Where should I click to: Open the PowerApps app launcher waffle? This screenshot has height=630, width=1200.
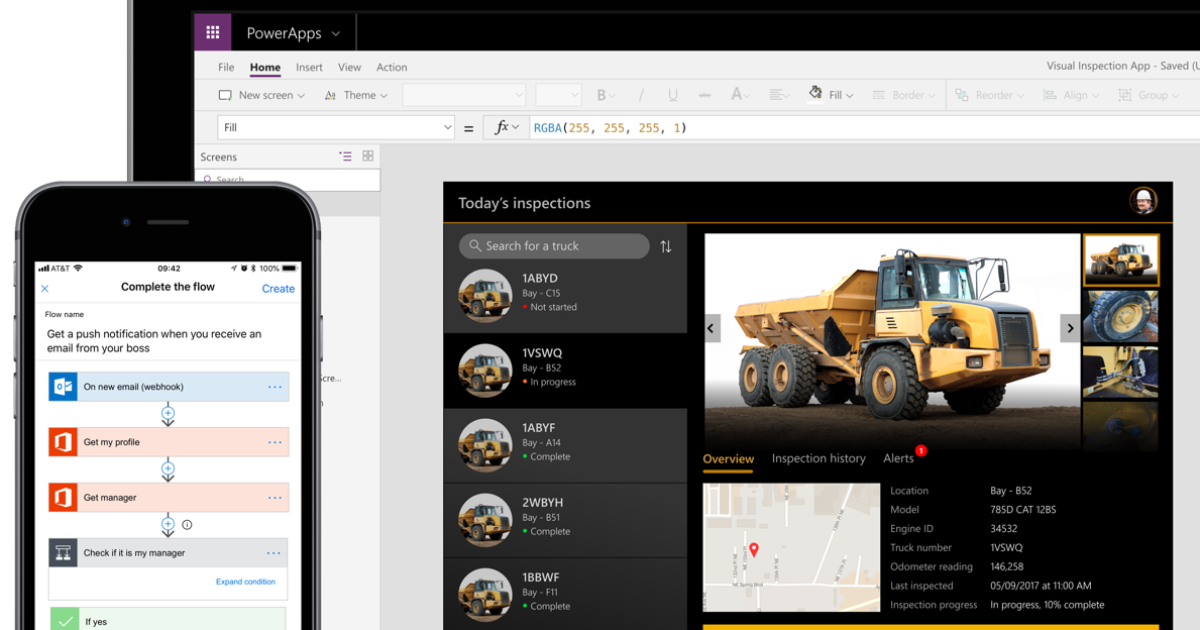pos(212,33)
